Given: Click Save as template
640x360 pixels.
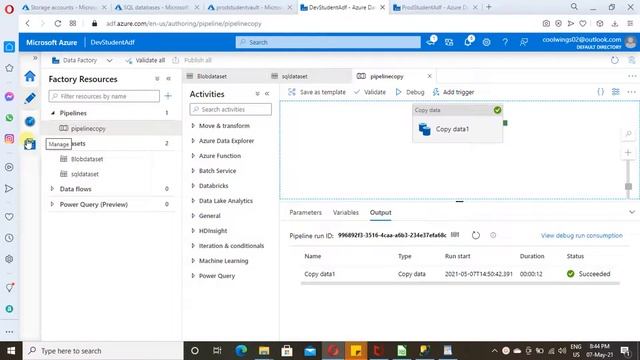Looking at the screenshot, I should pyautogui.click(x=317, y=92).
